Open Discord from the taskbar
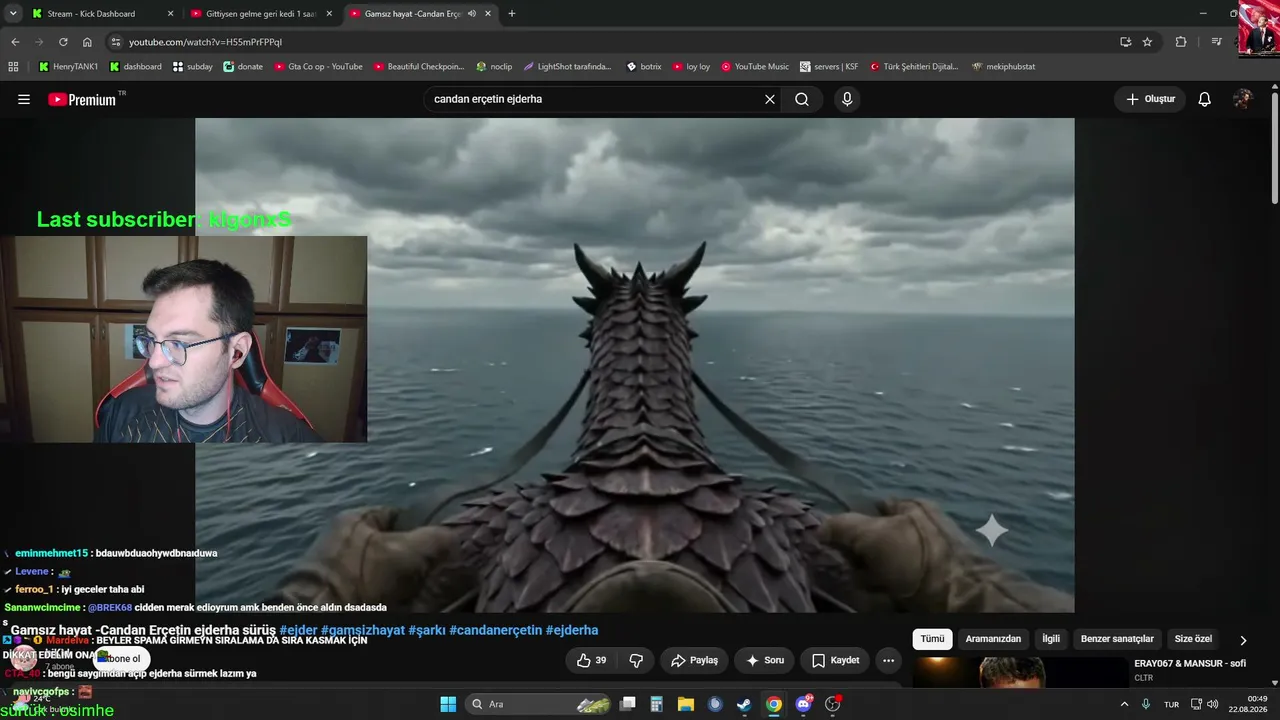 [803, 704]
